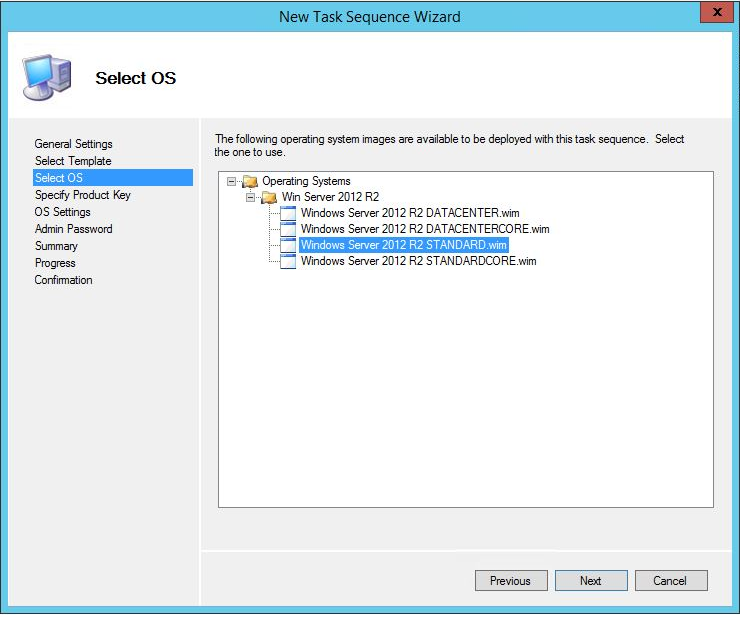Image resolution: width=744 pixels, height=619 pixels.
Task: Collapse the Win Server 2012 R2 node
Action: point(251,197)
